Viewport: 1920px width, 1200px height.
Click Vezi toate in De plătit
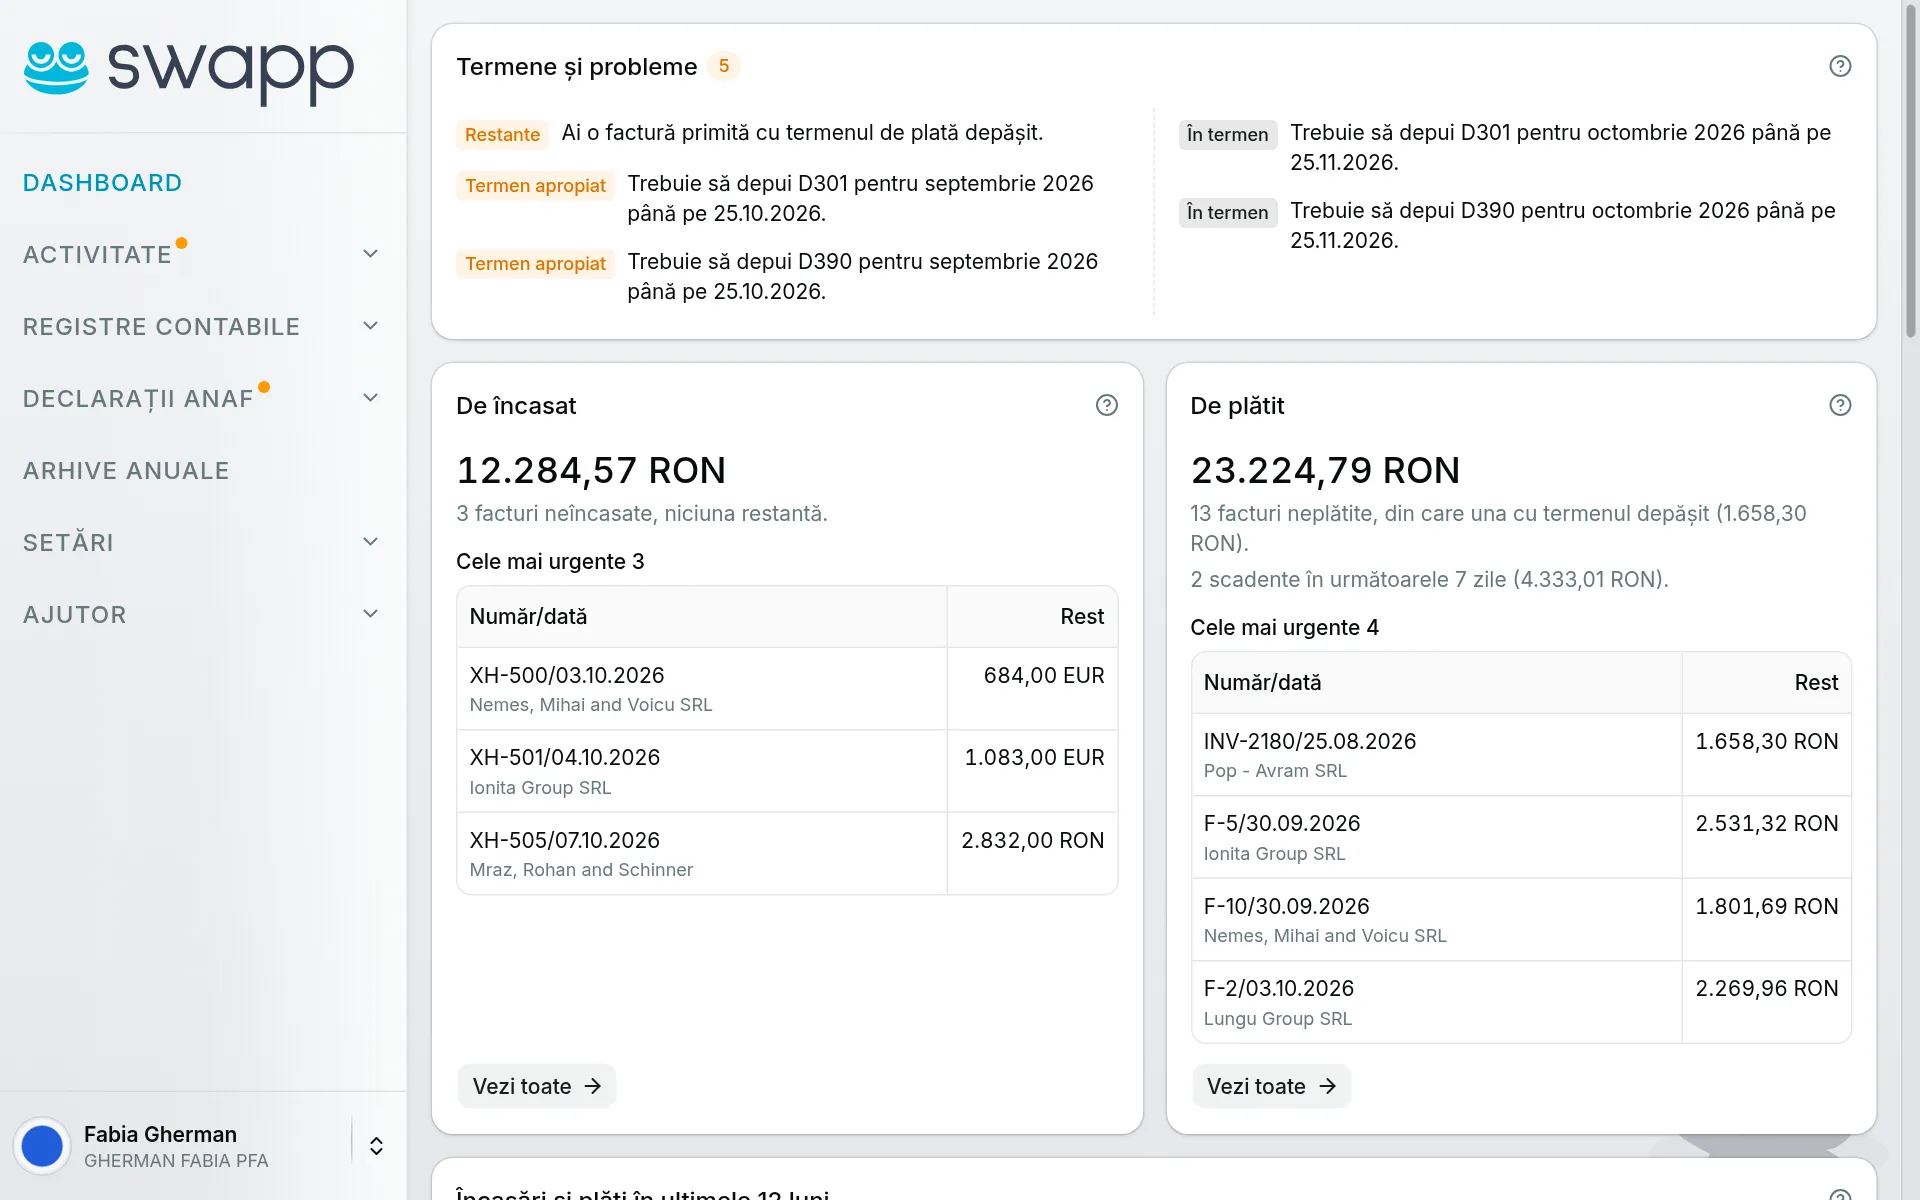[1271, 1086]
